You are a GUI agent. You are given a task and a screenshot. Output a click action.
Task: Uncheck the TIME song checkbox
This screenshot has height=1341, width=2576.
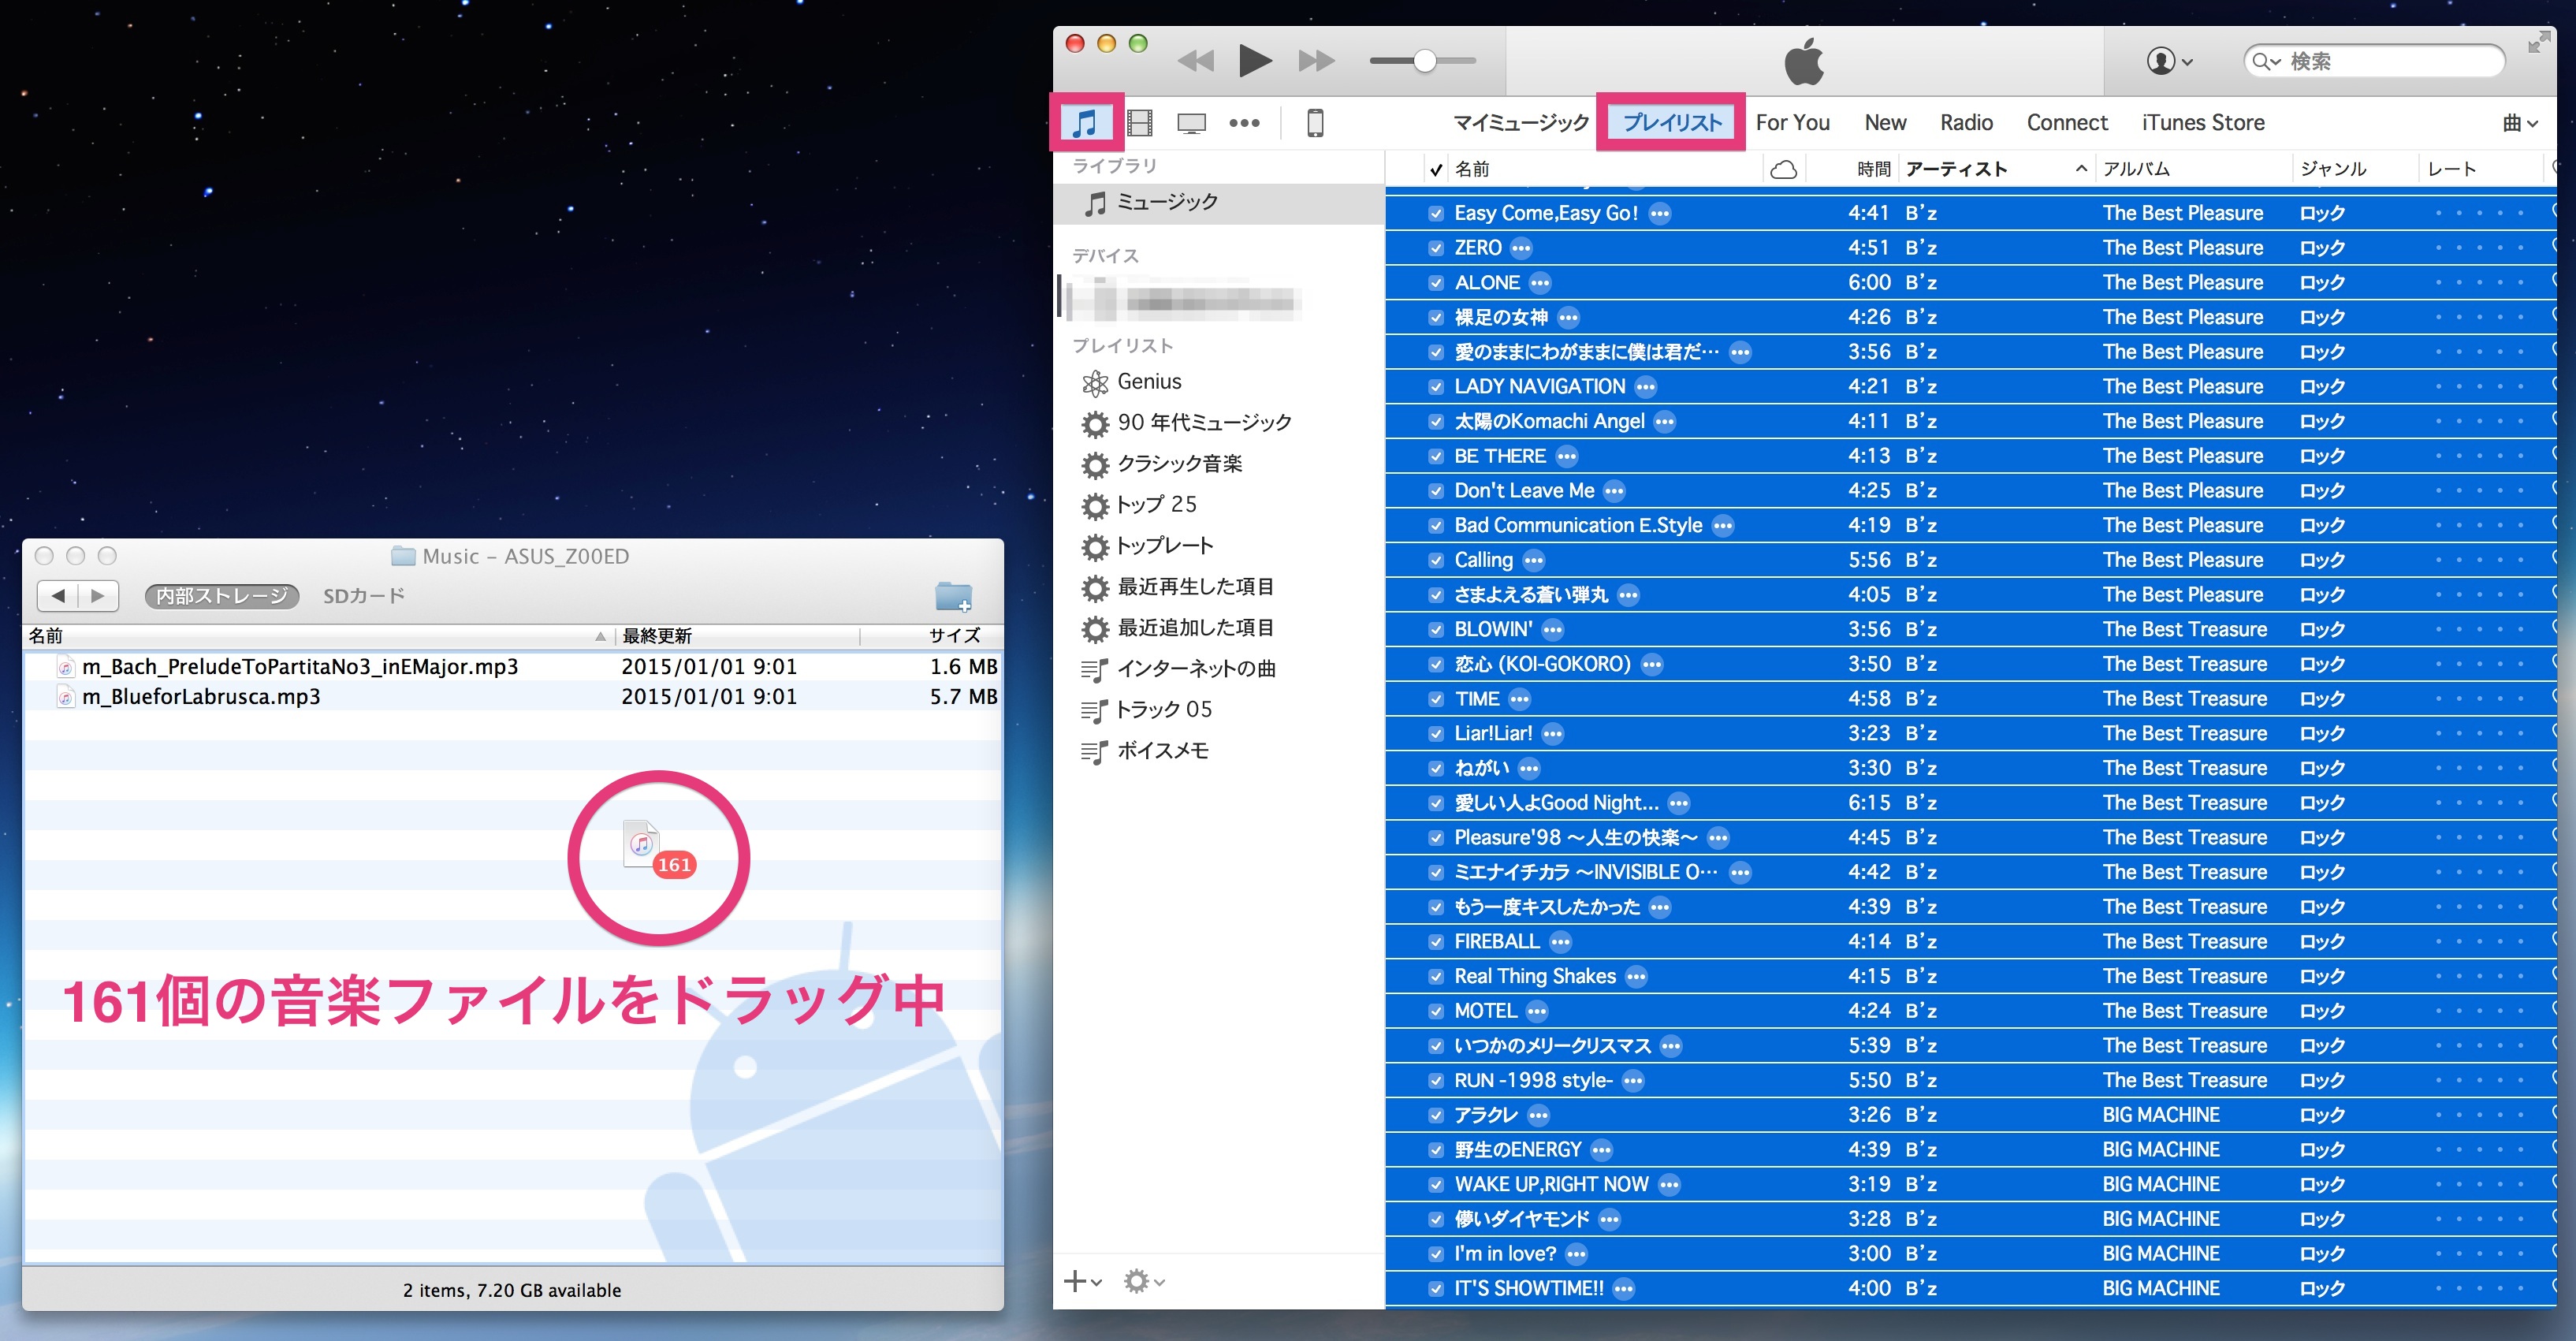click(x=1436, y=699)
